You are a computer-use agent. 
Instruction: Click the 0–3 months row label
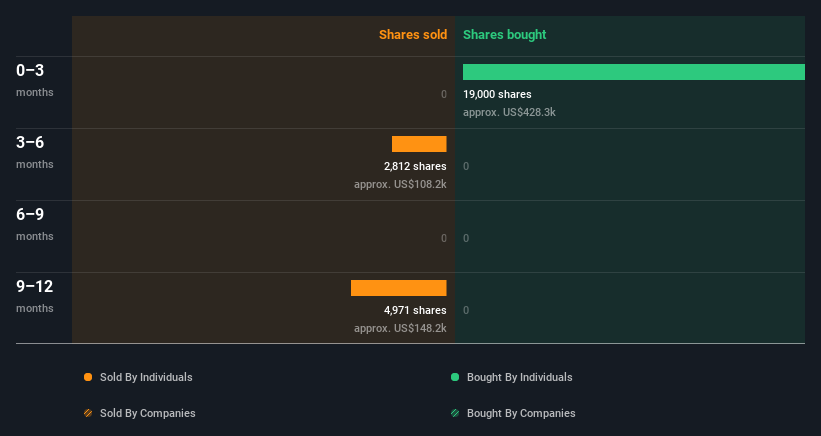35,80
